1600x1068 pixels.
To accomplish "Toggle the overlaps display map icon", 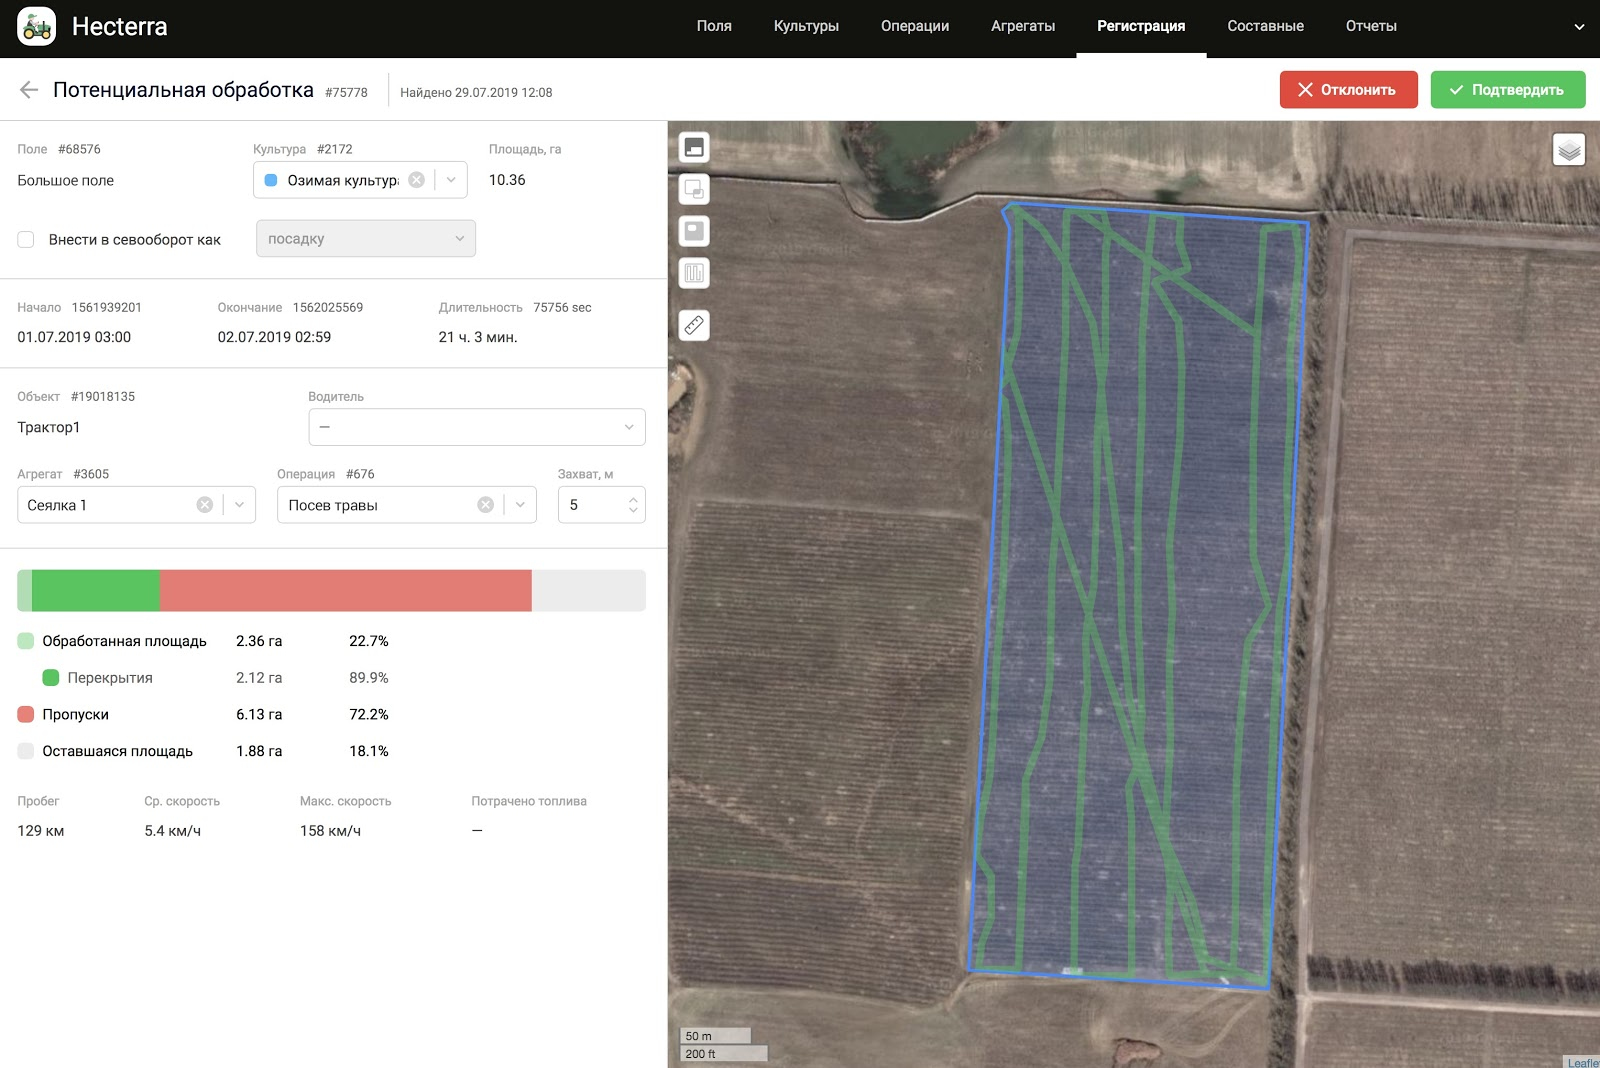I will (x=694, y=189).
